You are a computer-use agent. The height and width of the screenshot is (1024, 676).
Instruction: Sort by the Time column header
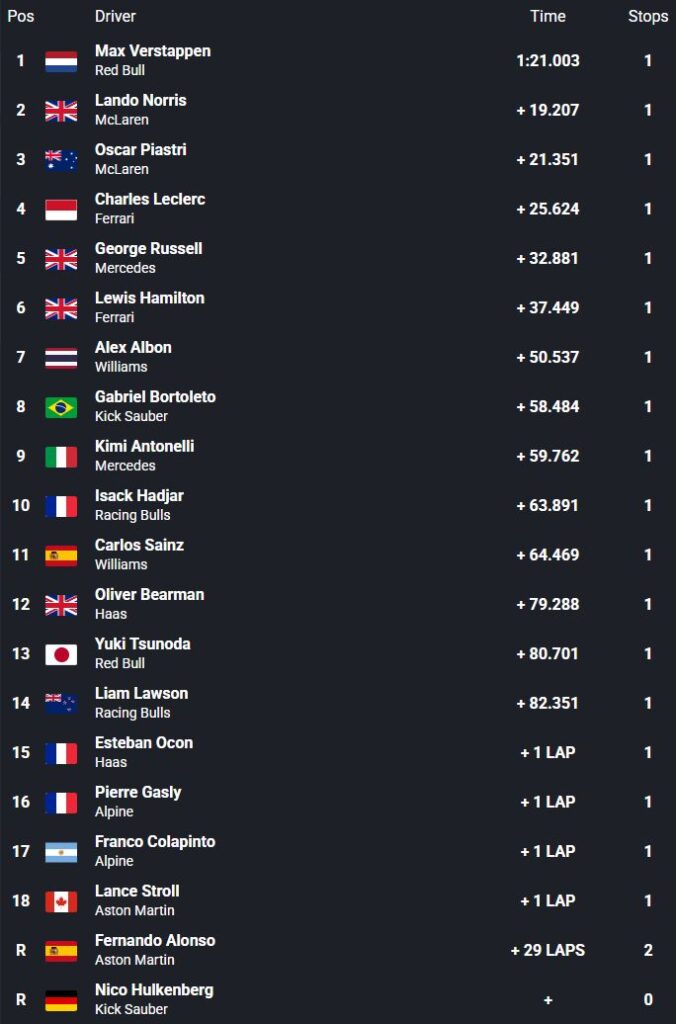pos(547,16)
